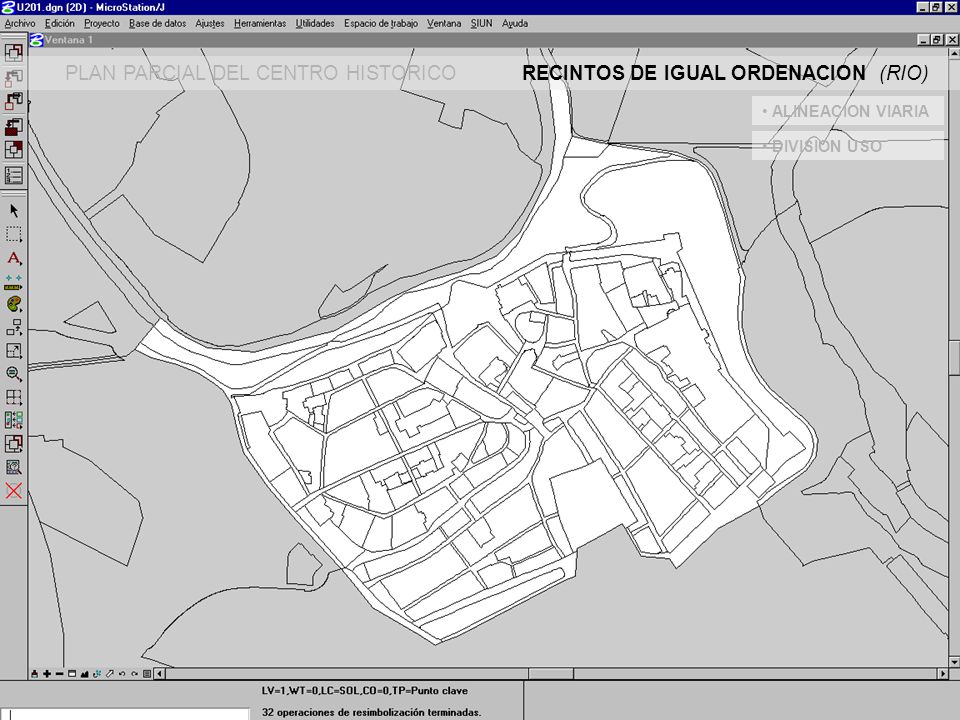Open the Herramientas menu
The image size is (960, 720).
pyautogui.click(x=260, y=23)
